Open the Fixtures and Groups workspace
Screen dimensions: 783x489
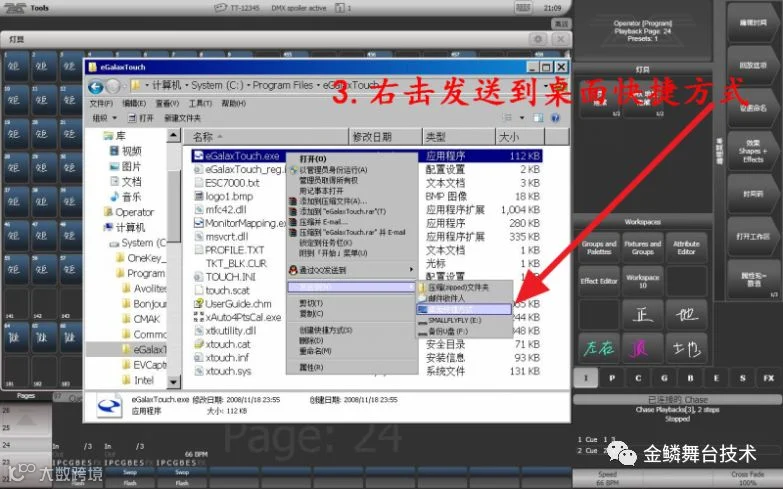click(643, 248)
